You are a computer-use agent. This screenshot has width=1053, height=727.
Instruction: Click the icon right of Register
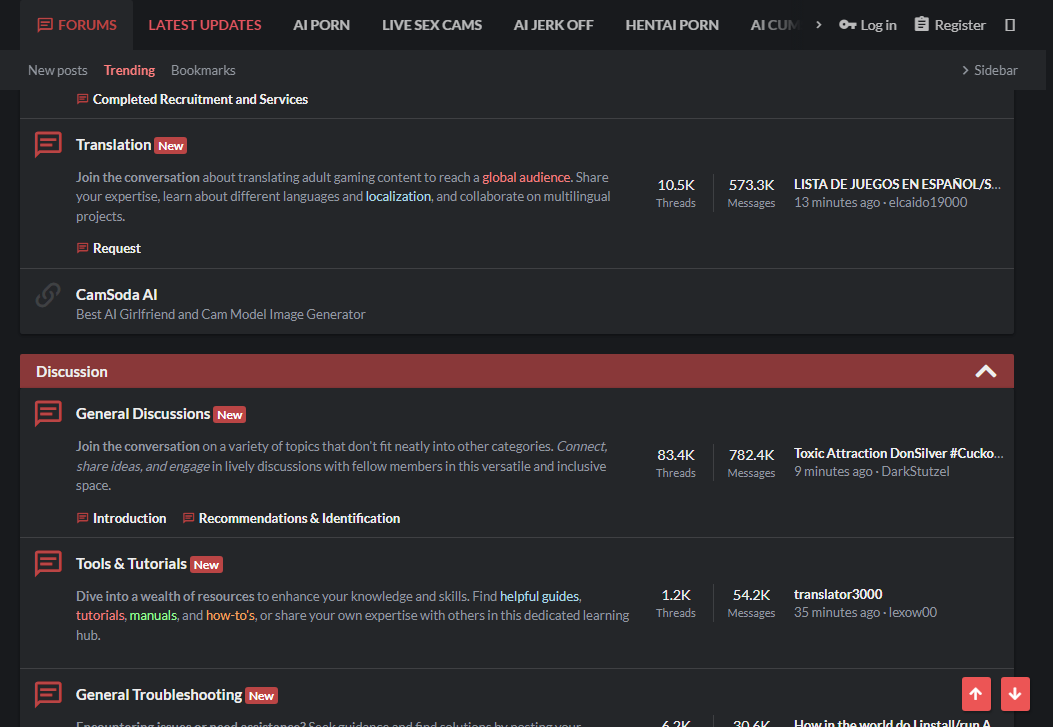point(1009,25)
